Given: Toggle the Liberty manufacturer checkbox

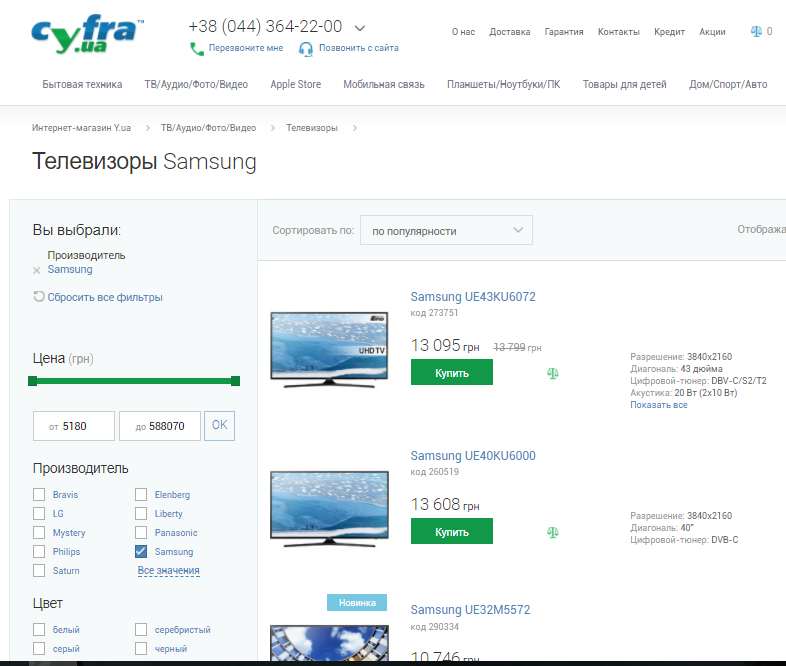Looking at the screenshot, I should (x=141, y=514).
